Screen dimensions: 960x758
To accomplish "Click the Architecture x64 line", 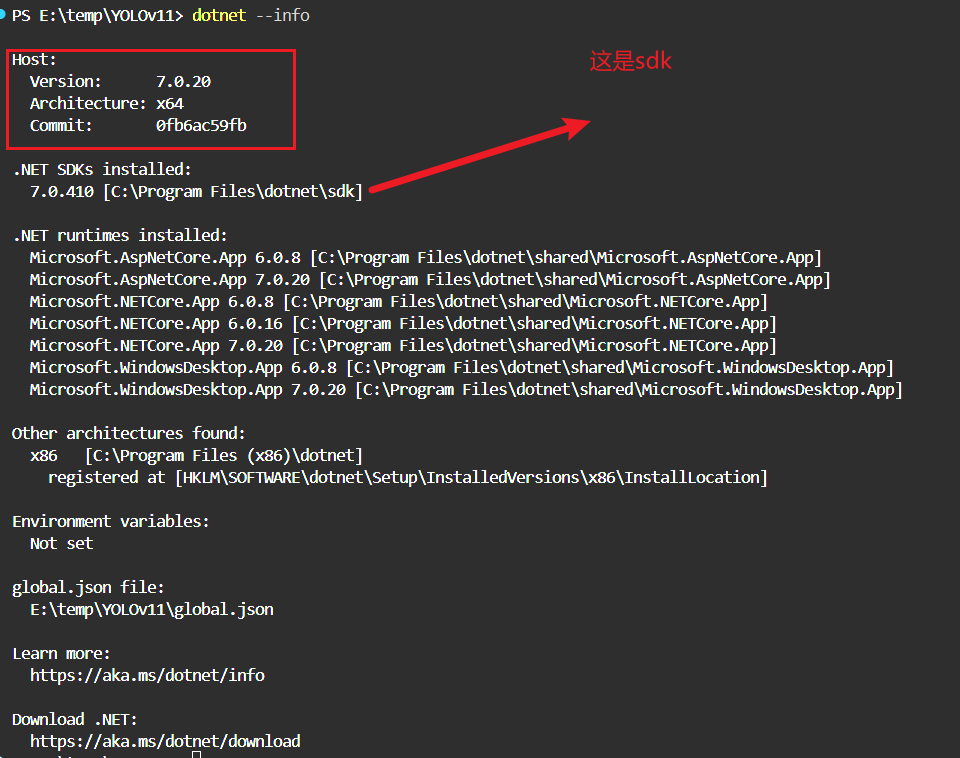I will coord(106,104).
